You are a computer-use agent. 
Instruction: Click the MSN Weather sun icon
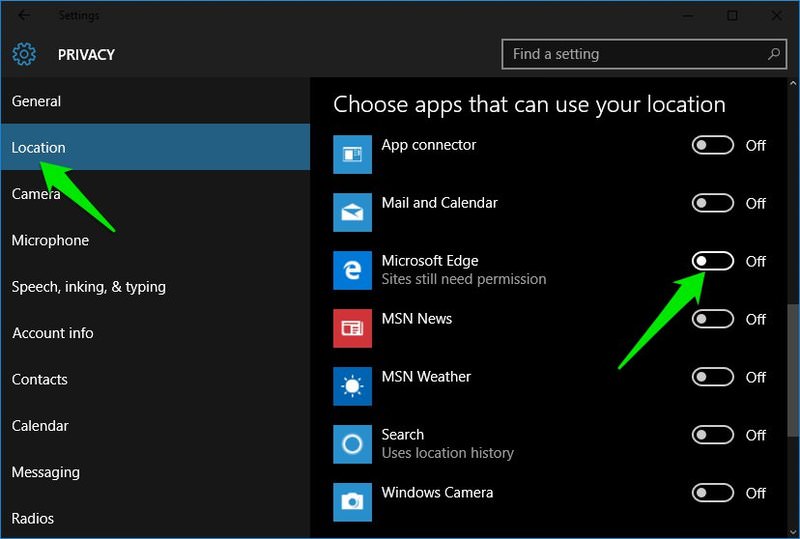coord(352,386)
